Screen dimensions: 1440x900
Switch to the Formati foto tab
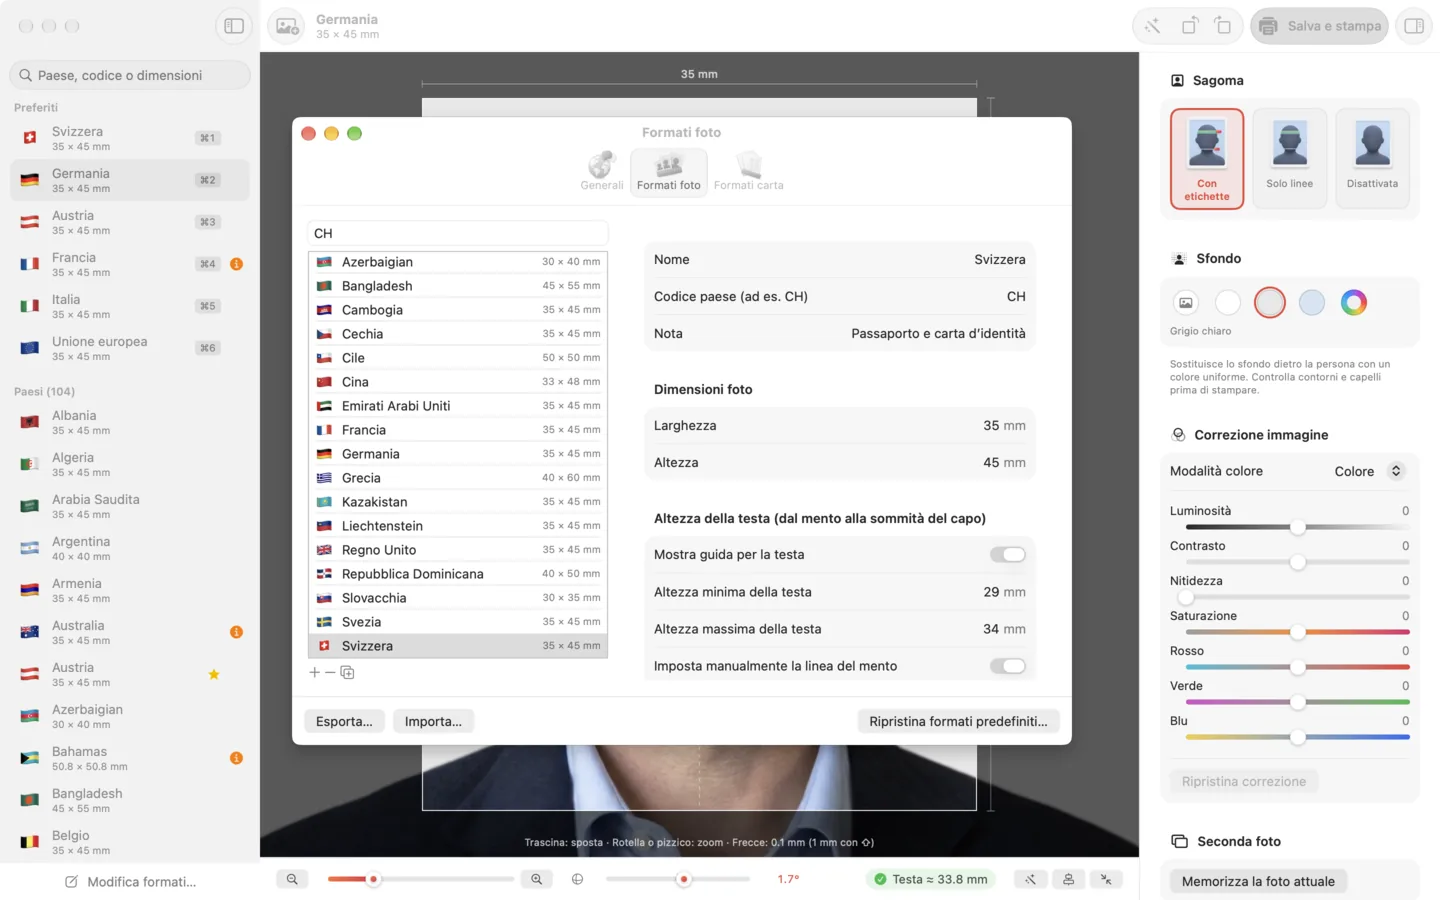tap(669, 171)
